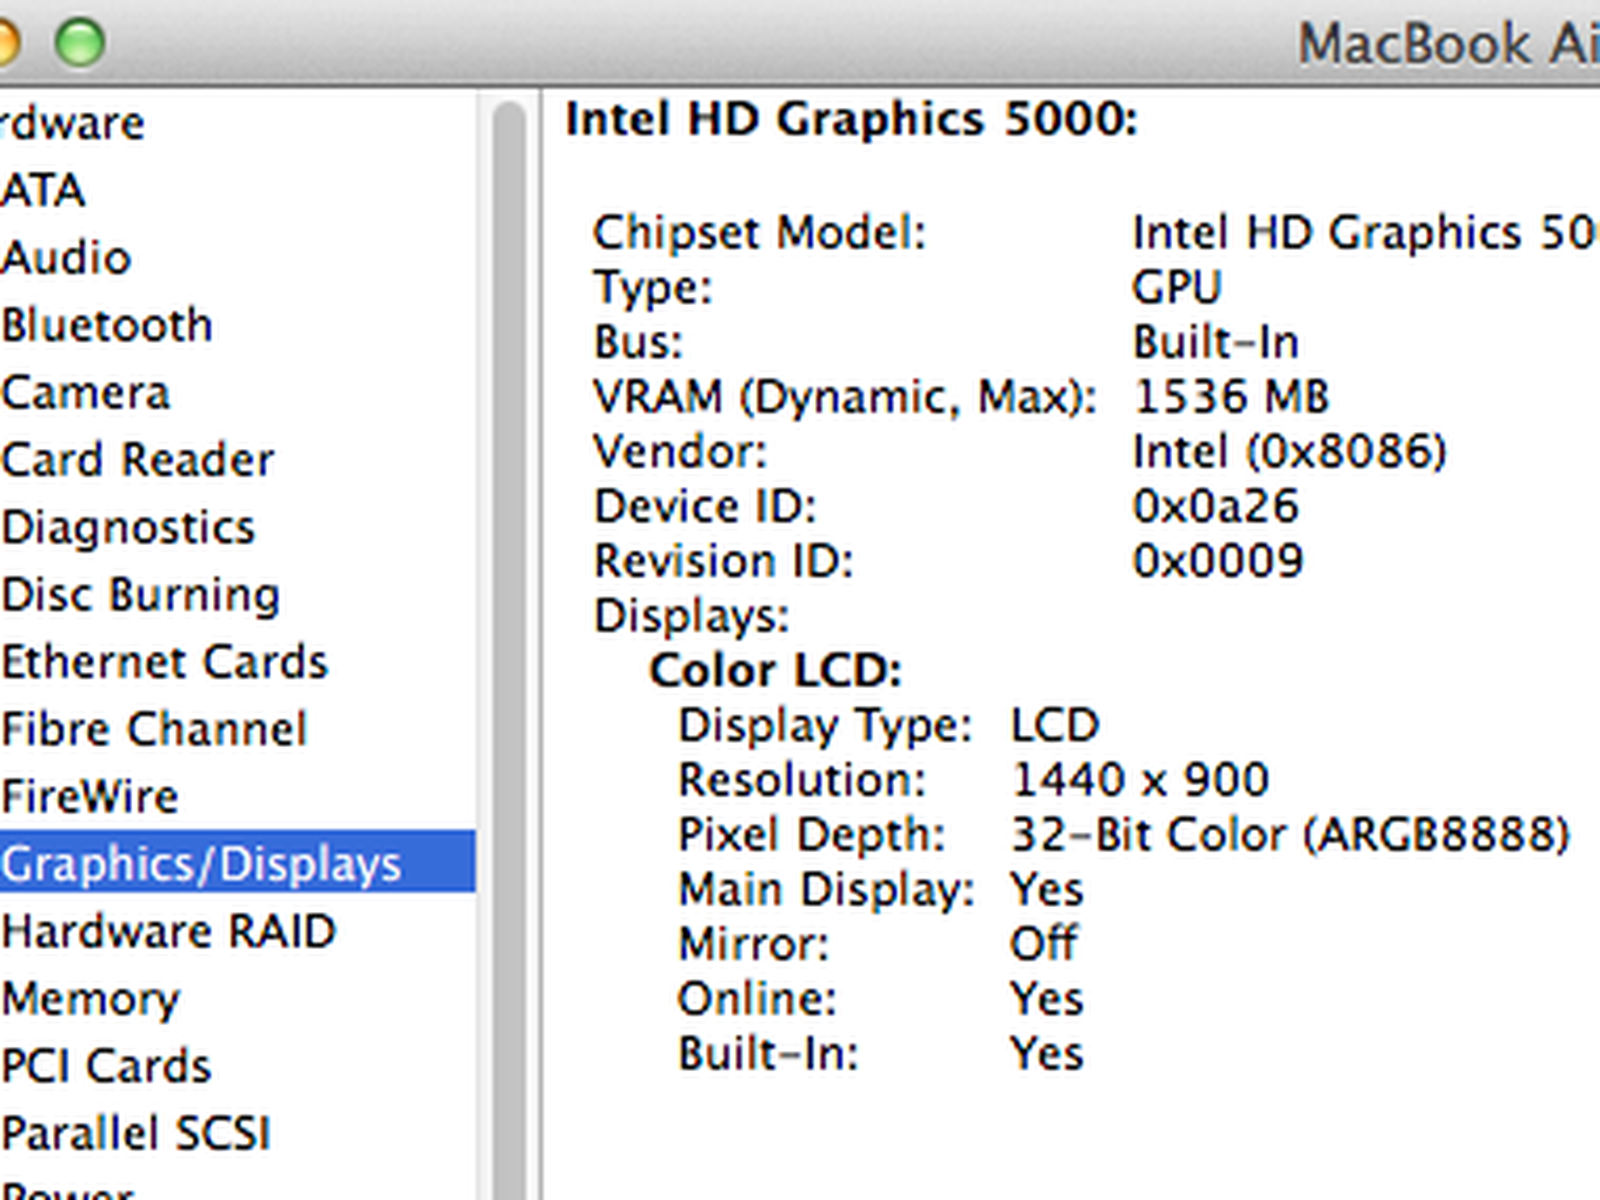Screen dimensions: 1600x1200
Task: Click the Intel (0x8086) vendor value
Action: click(x=1289, y=452)
